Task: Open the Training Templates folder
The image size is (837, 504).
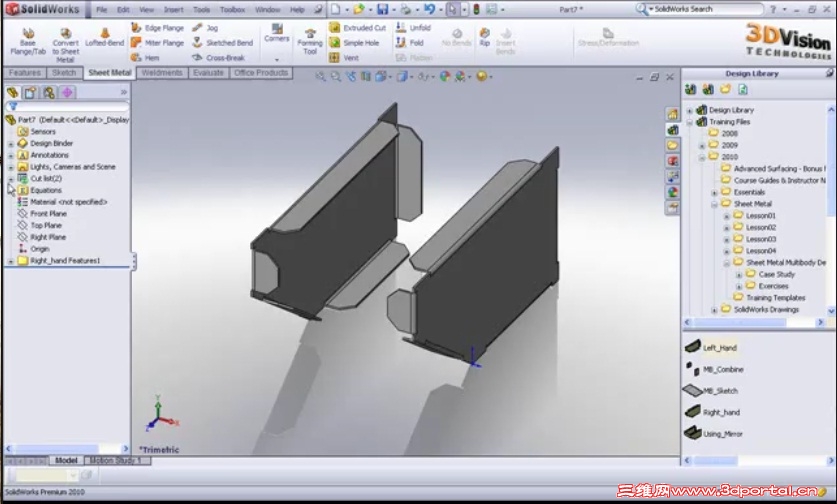Action: click(x=769, y=297)
